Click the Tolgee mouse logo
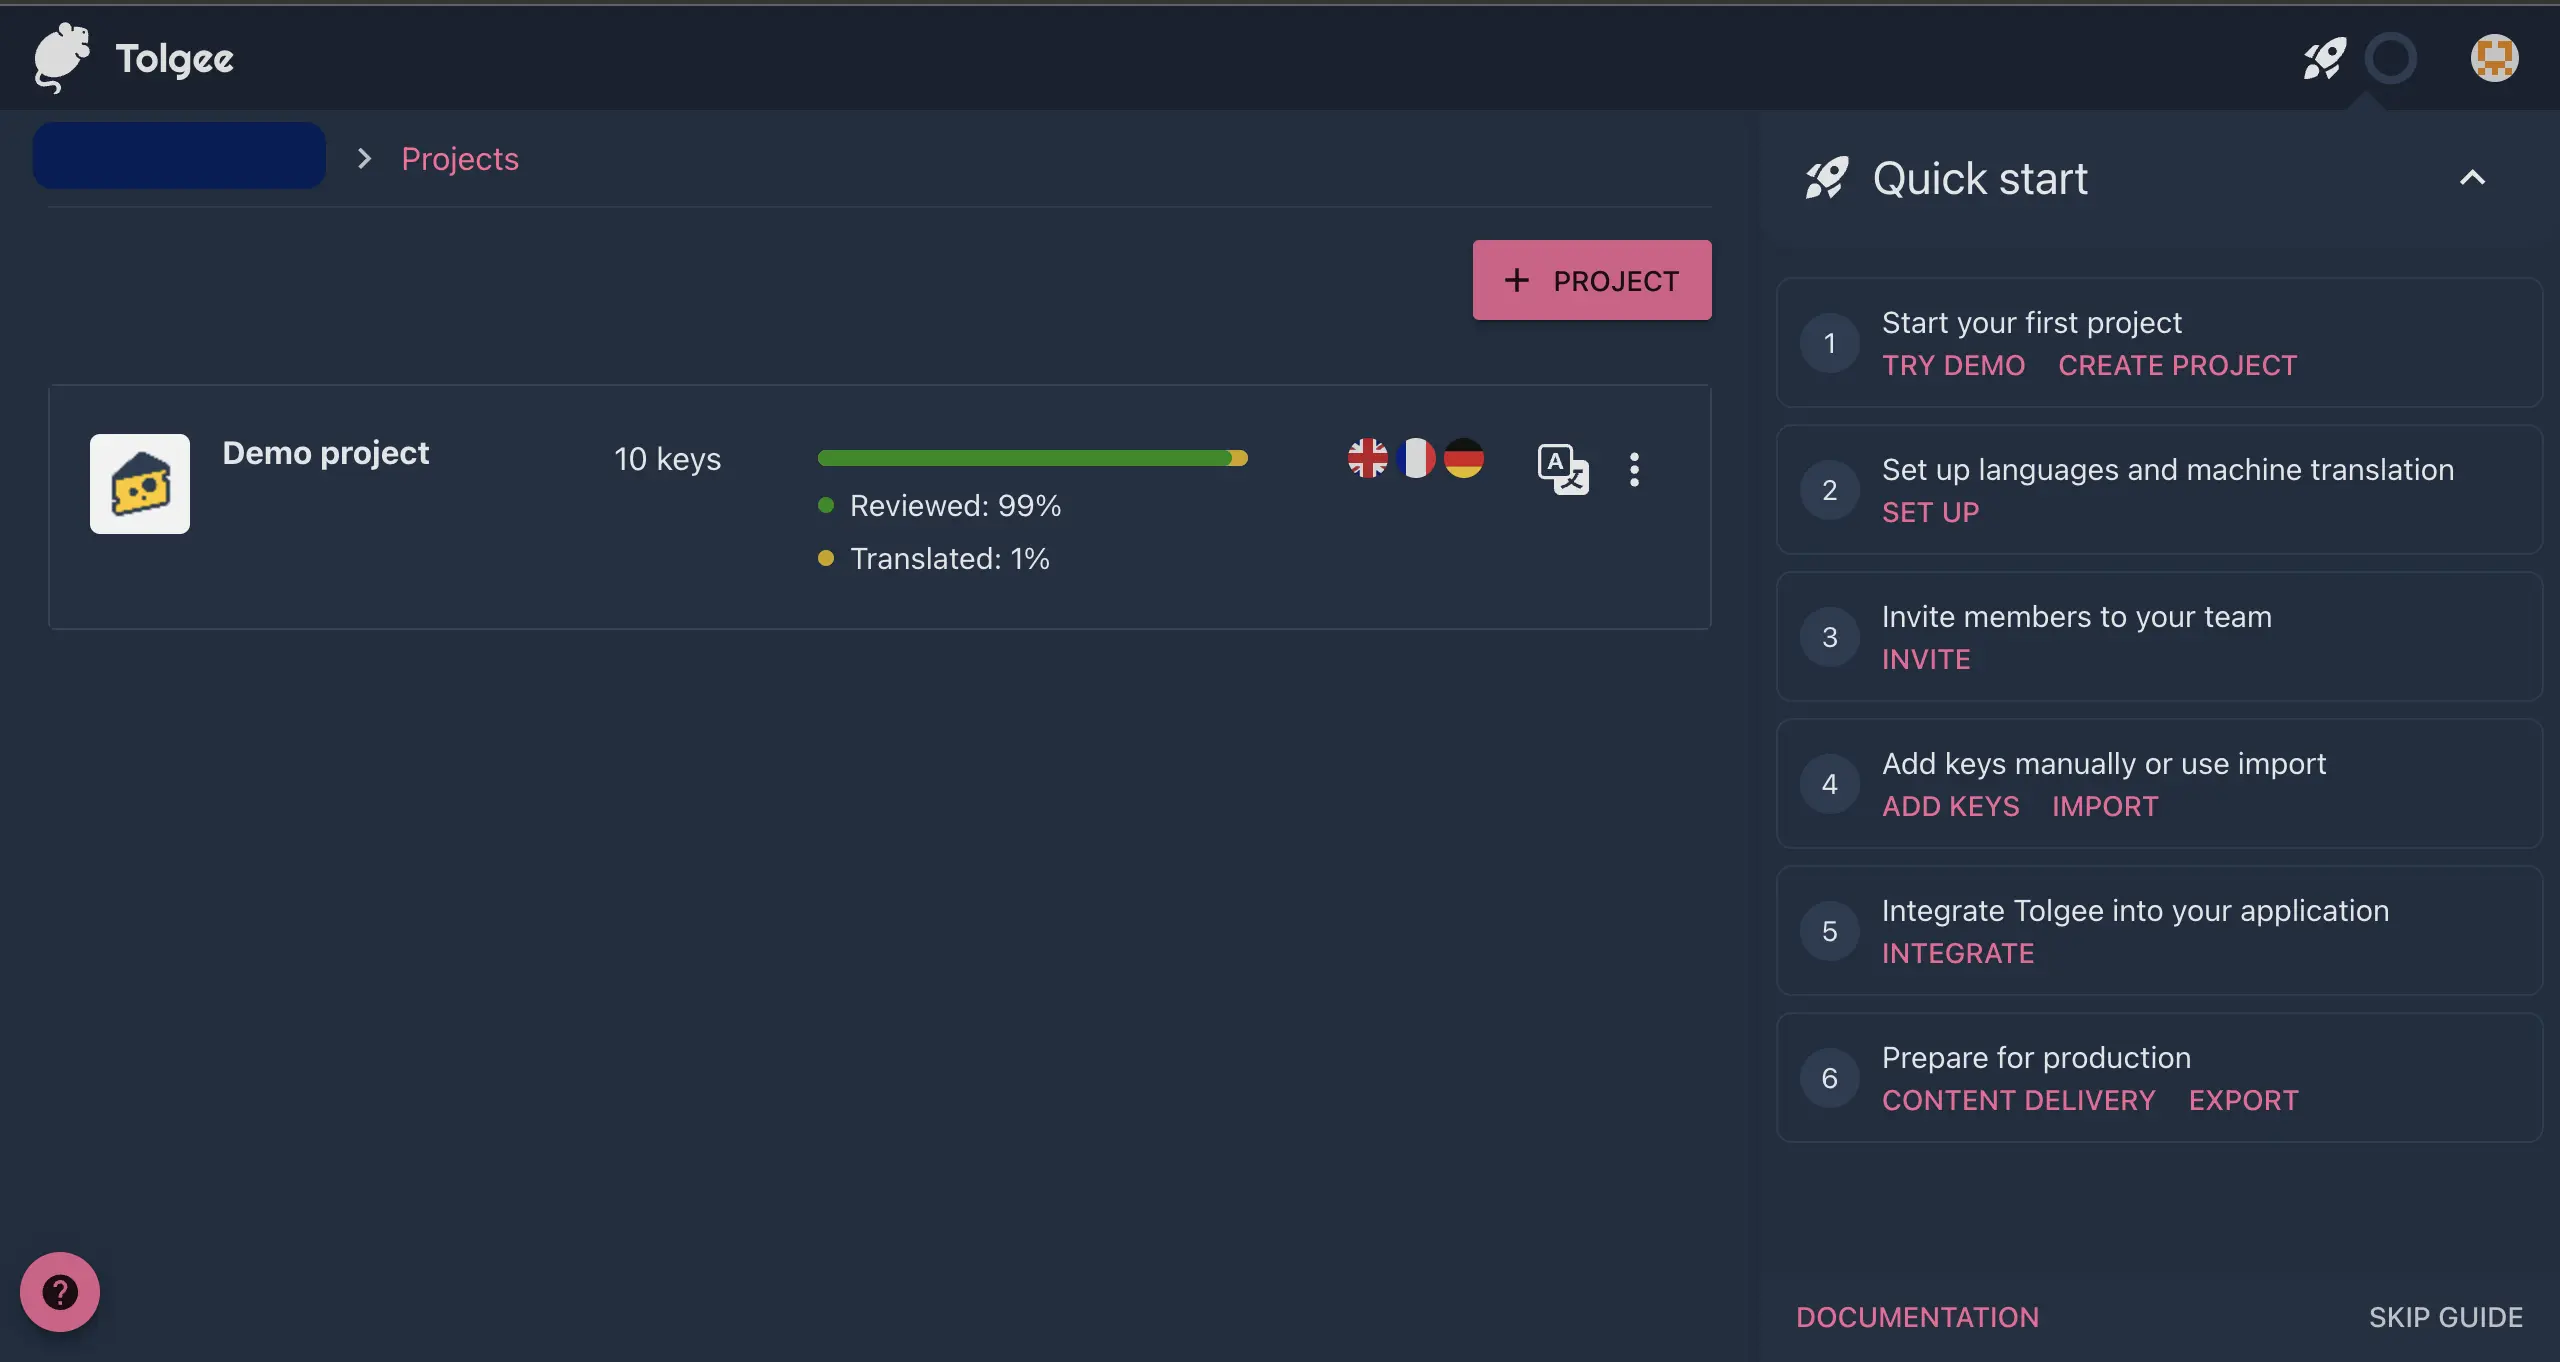Viewport: 2560px width, 1362px height. (62, 58)
